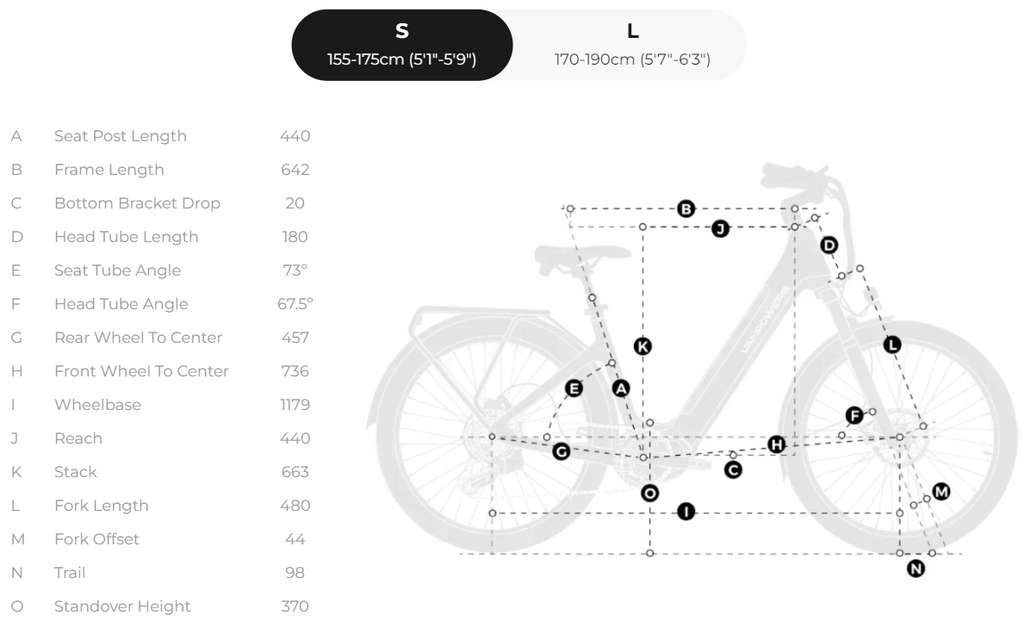
Task: Click the M fork offset marker
Action: click(941, 492)
